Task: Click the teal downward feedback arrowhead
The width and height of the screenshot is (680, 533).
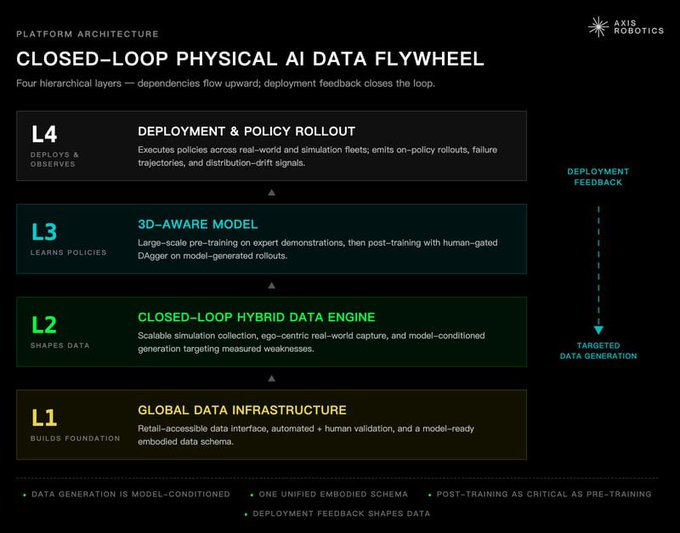Action: click(x=598, y=330)
